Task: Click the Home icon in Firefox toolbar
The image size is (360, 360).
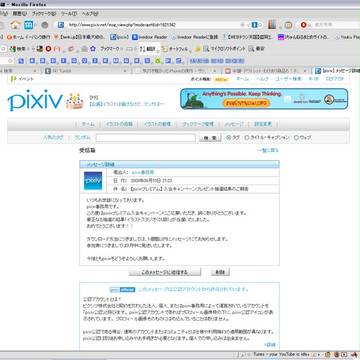Action: 15,25
